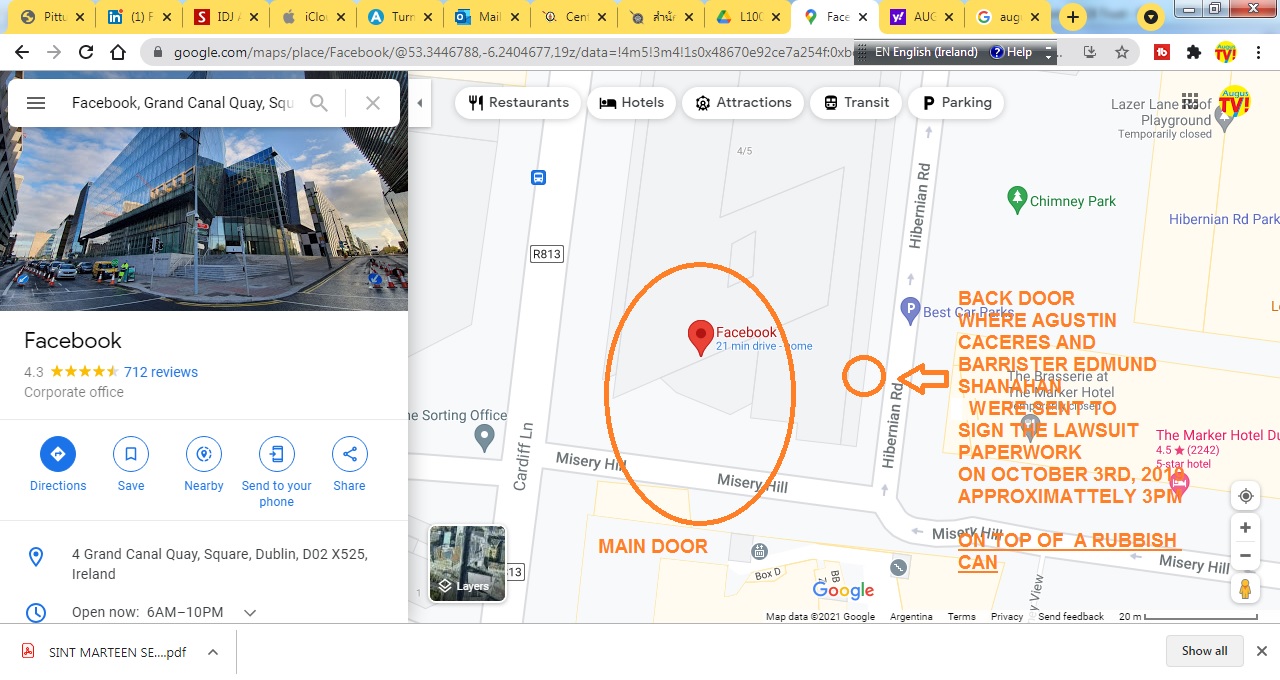This screenshot has height=680, width=1280.
Task: Open the 712 reviews link
Action: (x=161, y=372)
